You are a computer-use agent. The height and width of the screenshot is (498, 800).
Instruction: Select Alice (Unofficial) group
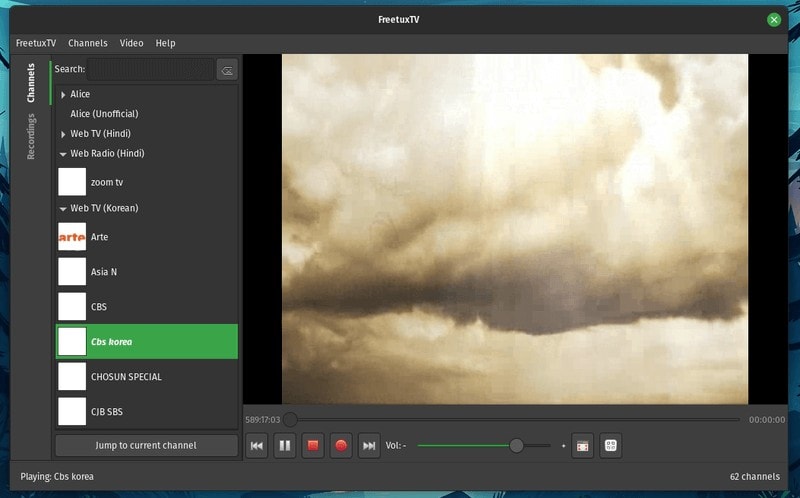click(x=104, y=114)
